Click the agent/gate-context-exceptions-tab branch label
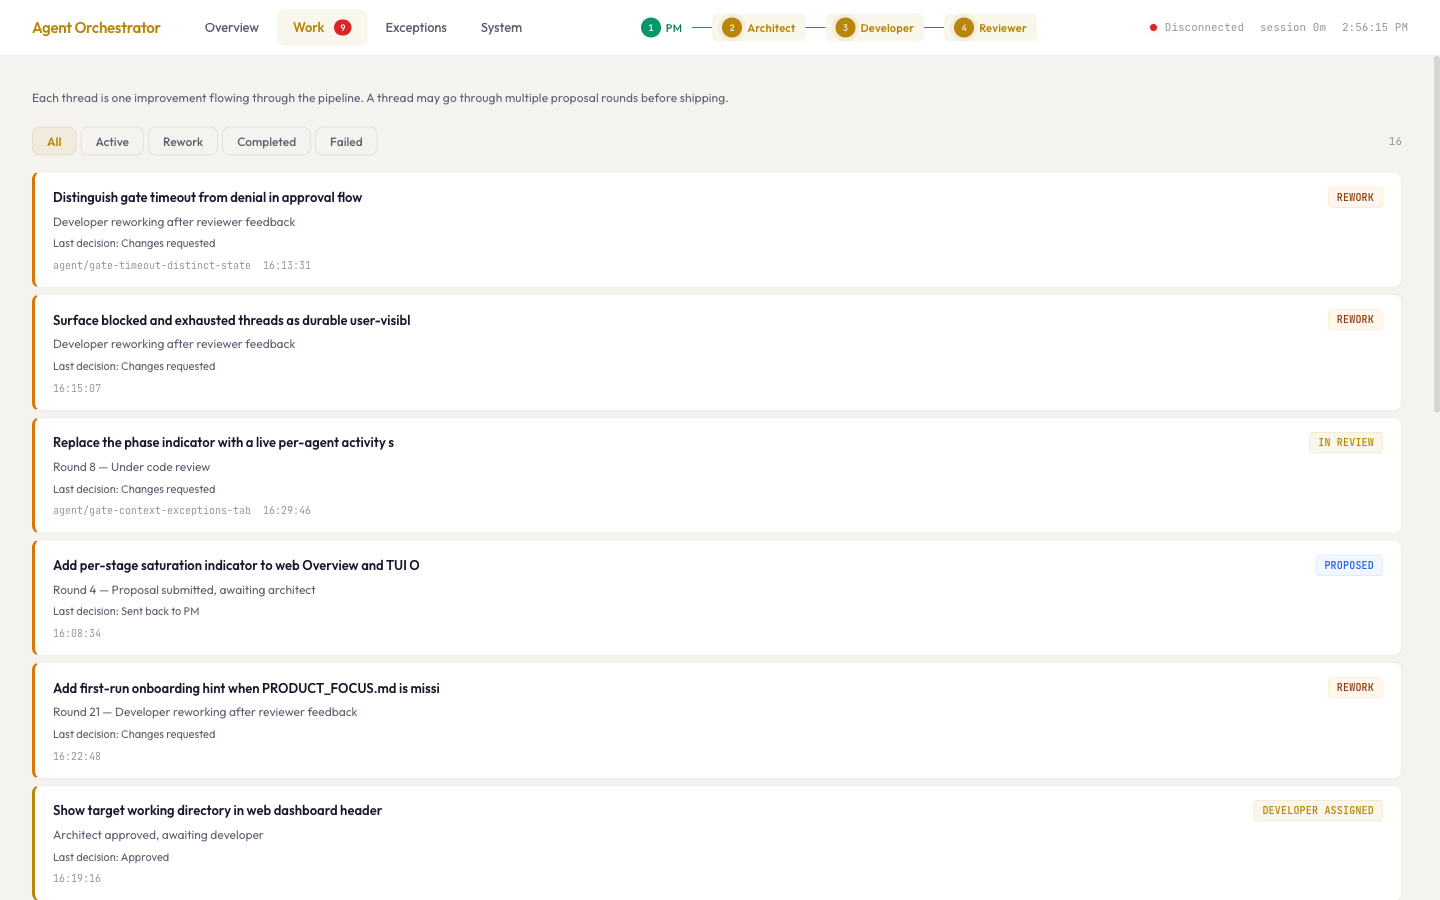The height and width of the screenshot is (900, 1440). pyautogui.click(x=152, y=510)
